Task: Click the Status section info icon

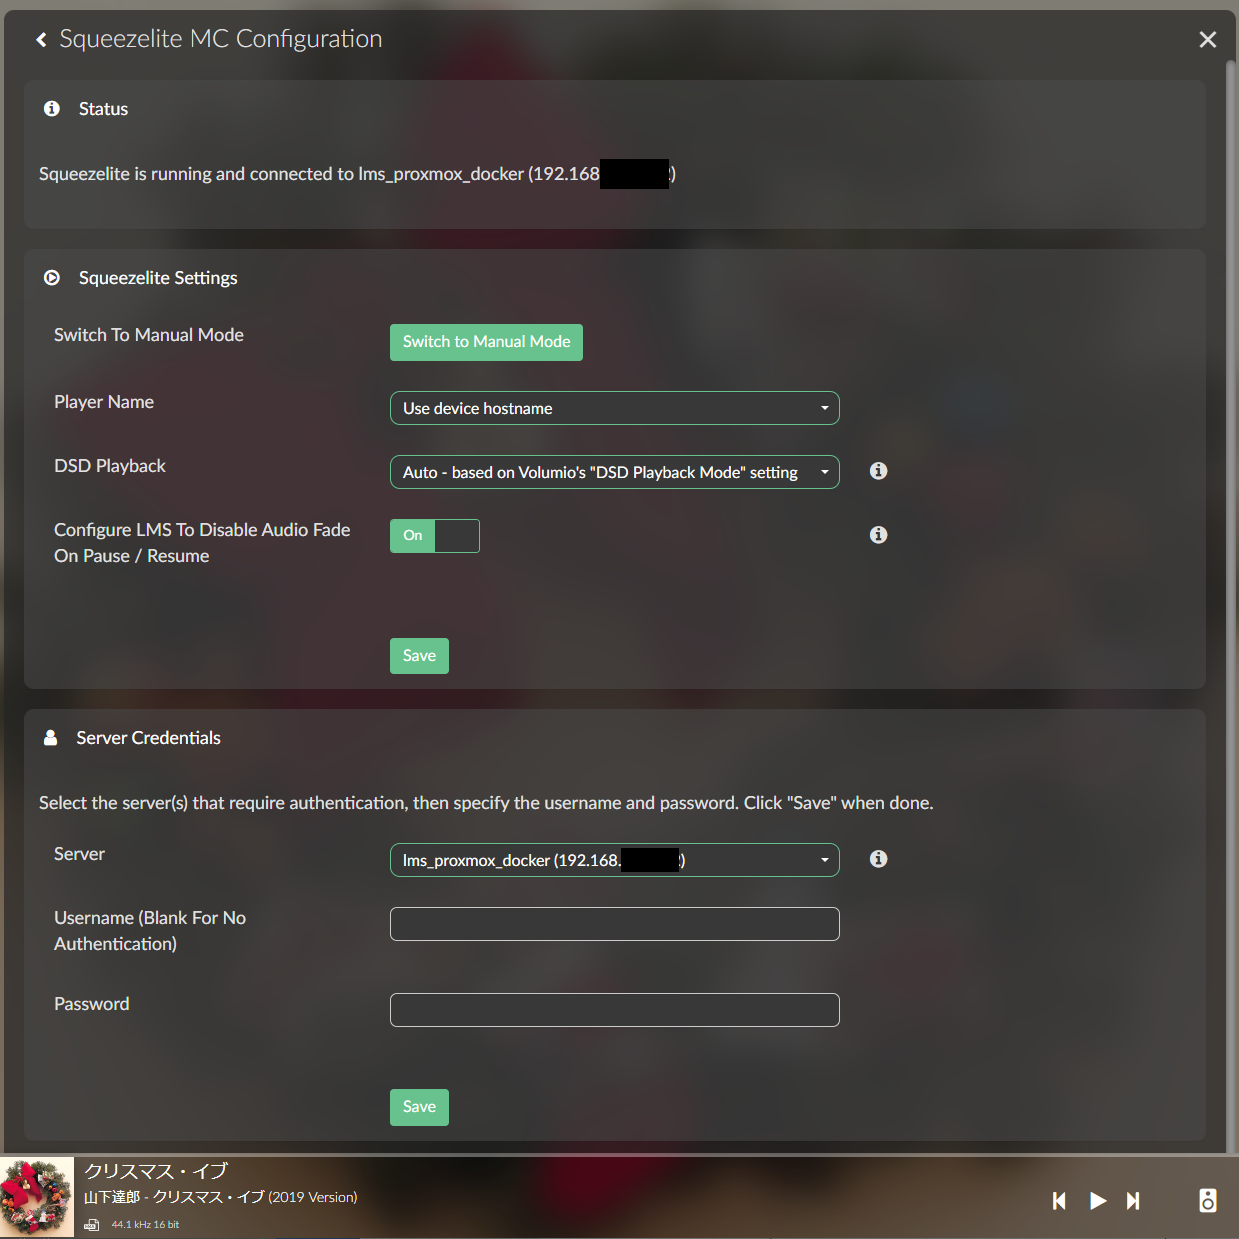Action: pyautogui.click(x=52, y=108)
